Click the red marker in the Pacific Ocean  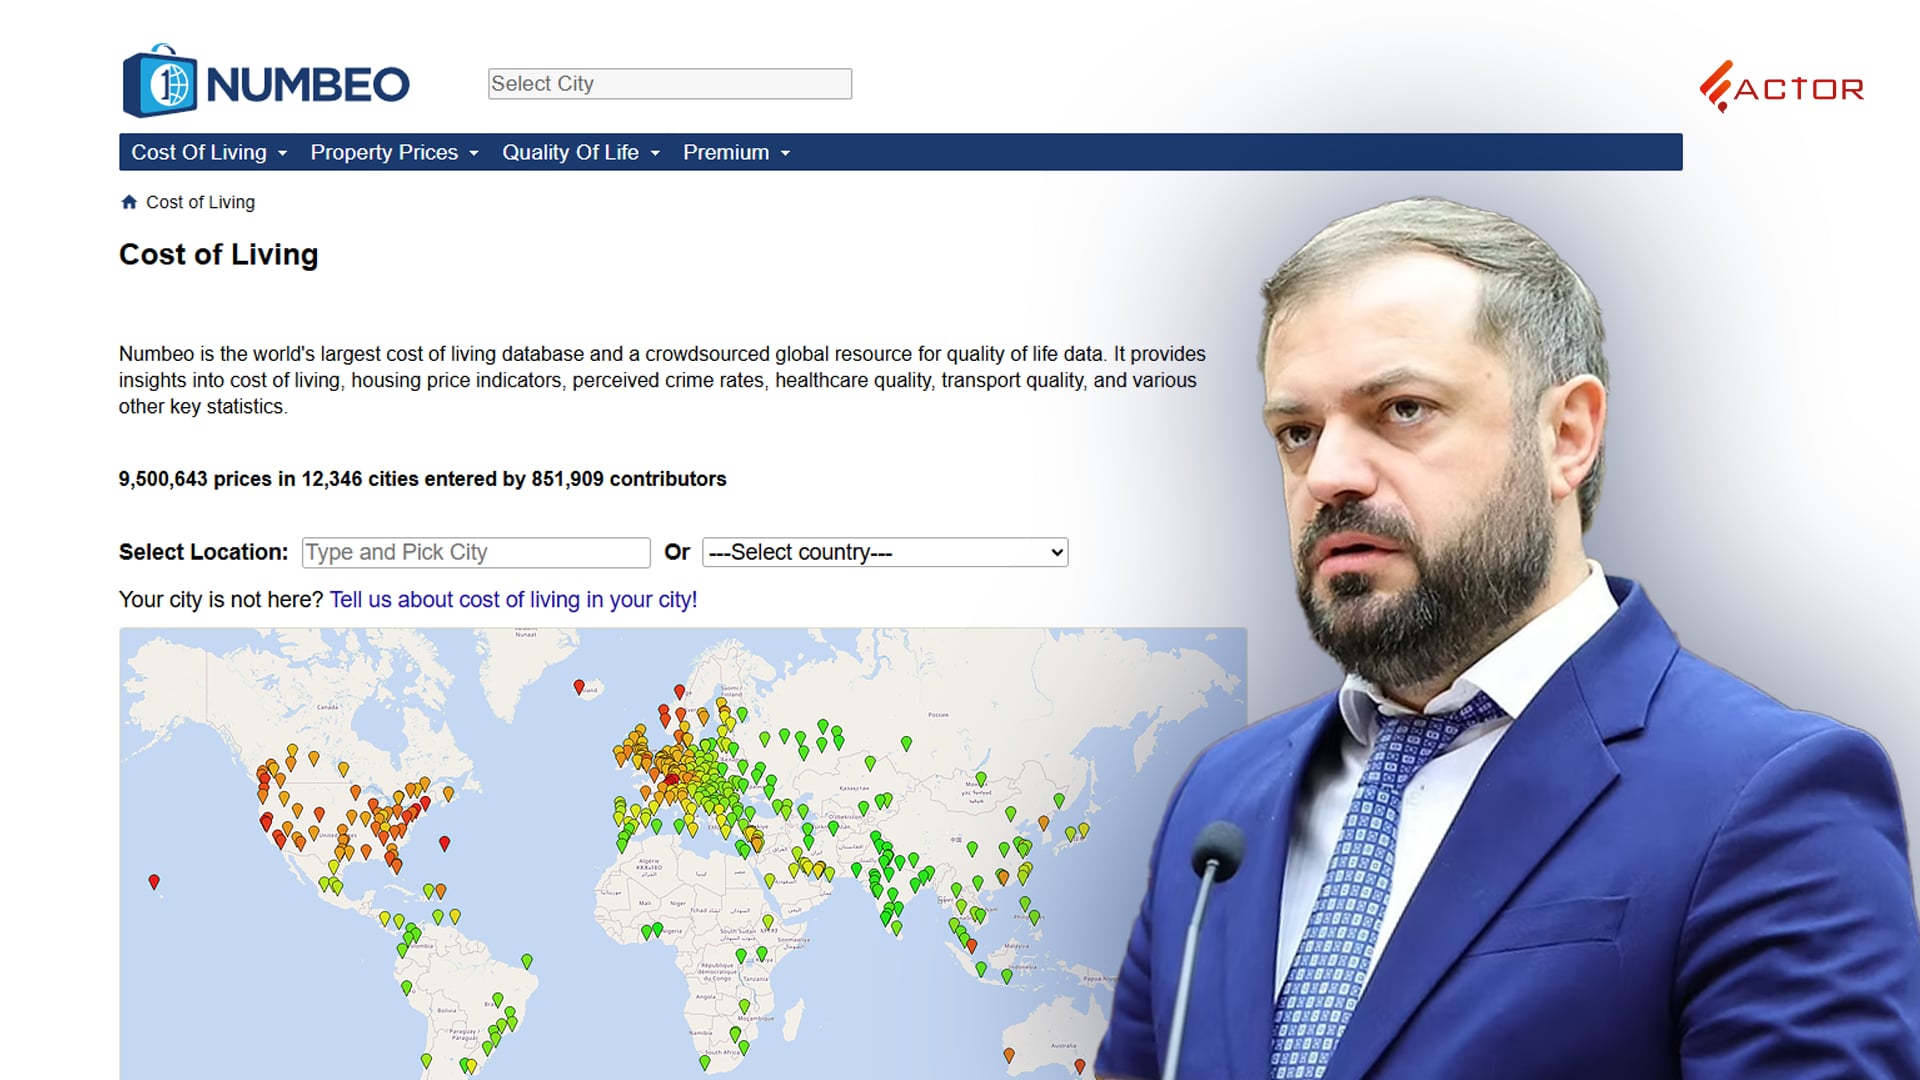point(154,882)
